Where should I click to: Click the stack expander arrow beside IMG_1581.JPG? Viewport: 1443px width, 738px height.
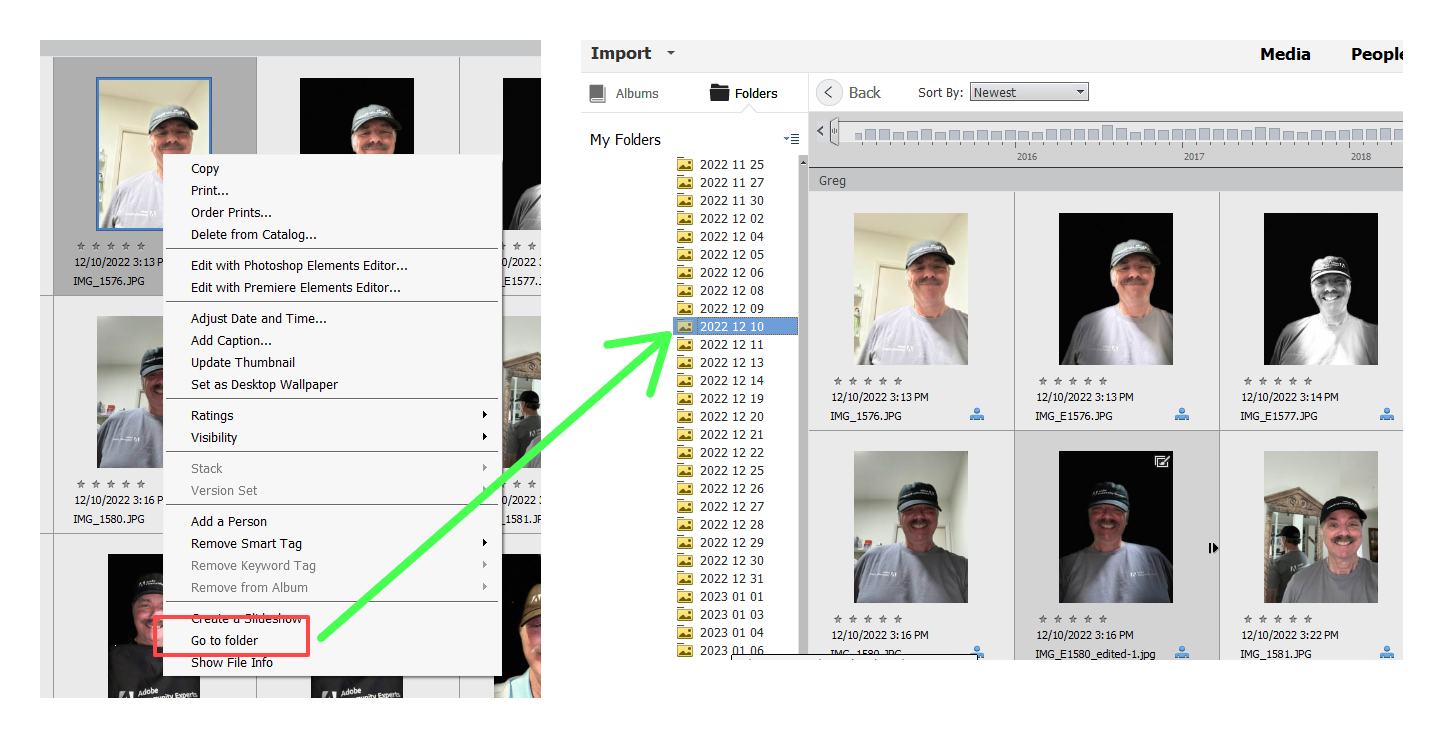click(1213, 548)
